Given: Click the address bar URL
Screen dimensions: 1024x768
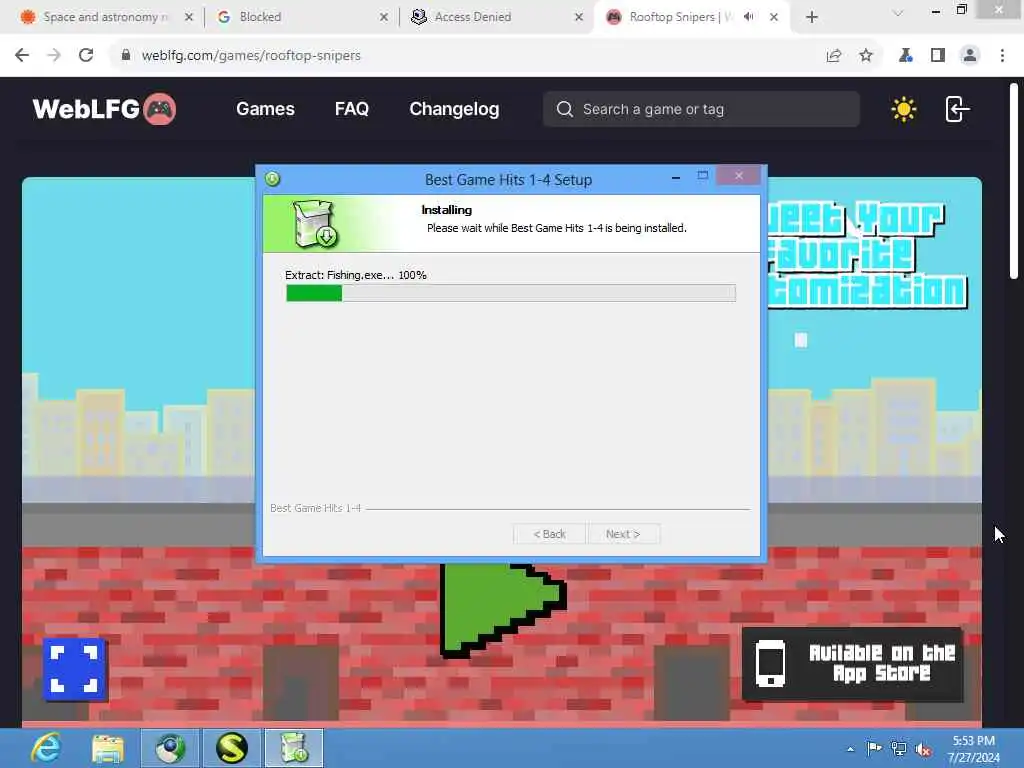Looking at the screenshot, I should pos(251,56).
